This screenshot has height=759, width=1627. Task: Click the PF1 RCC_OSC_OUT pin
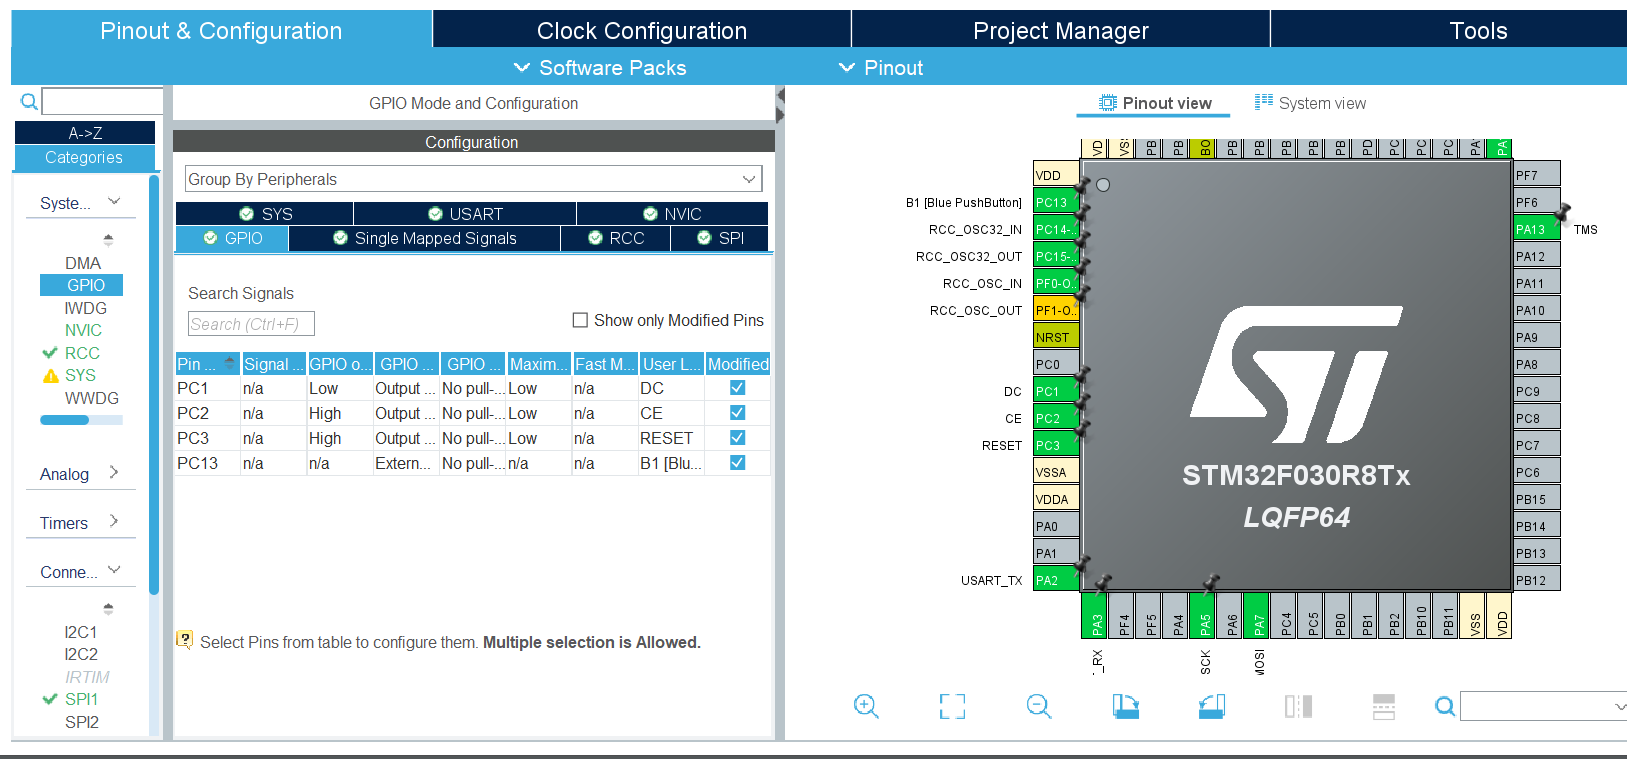pyautogui.click(x=1055, y=310)
